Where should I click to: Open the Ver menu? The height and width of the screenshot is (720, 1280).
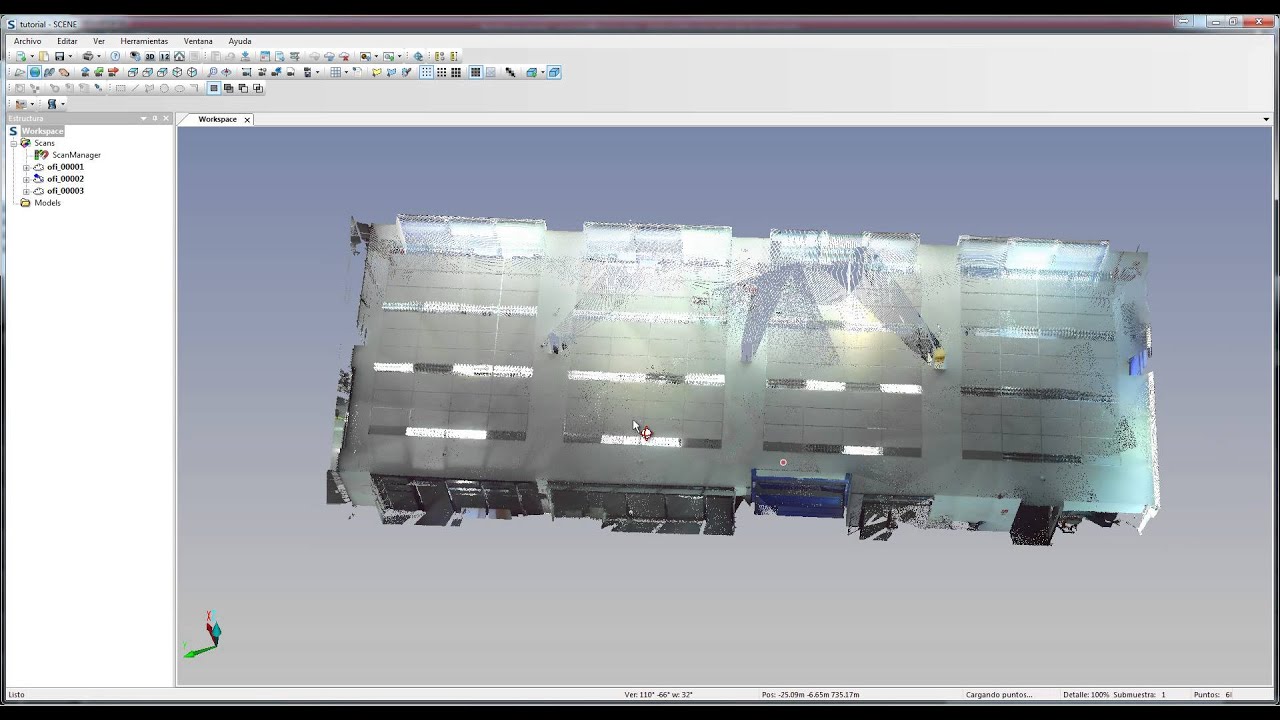point(99,41)
